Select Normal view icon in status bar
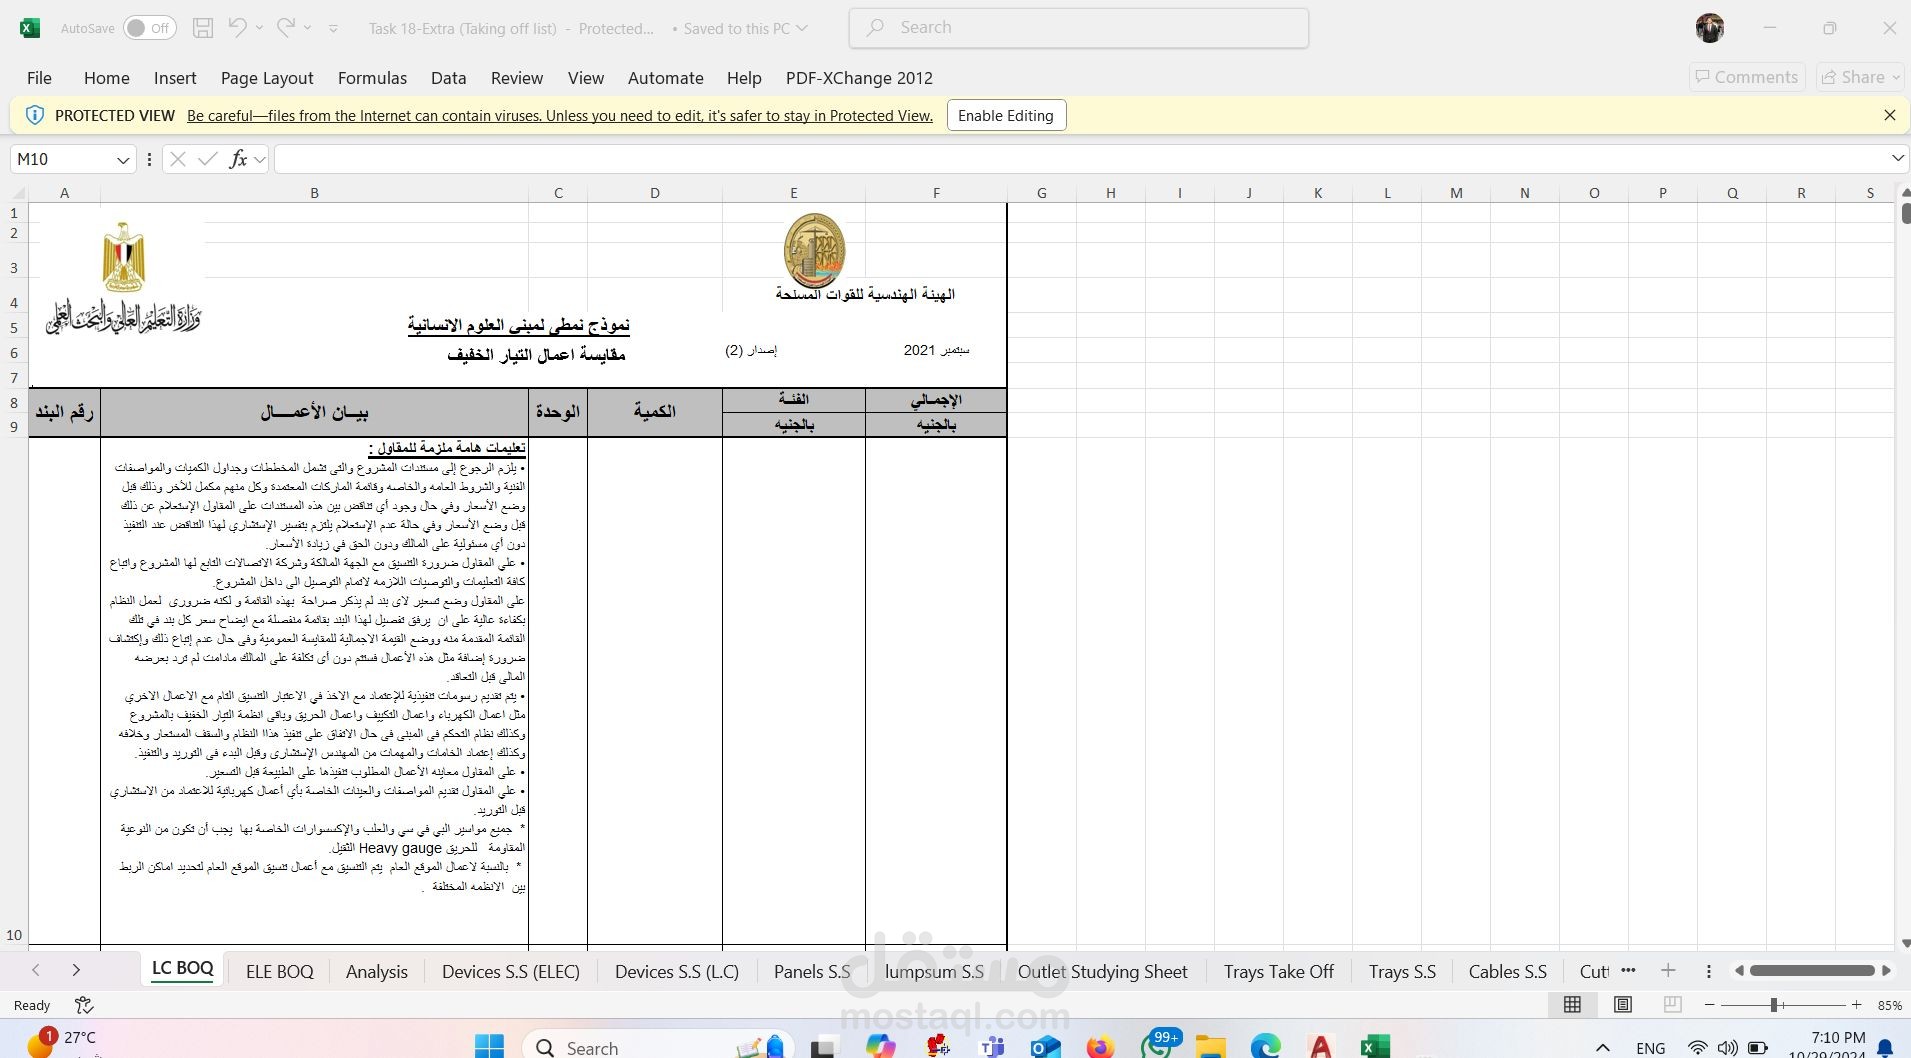 [x=1572, y=1005]
